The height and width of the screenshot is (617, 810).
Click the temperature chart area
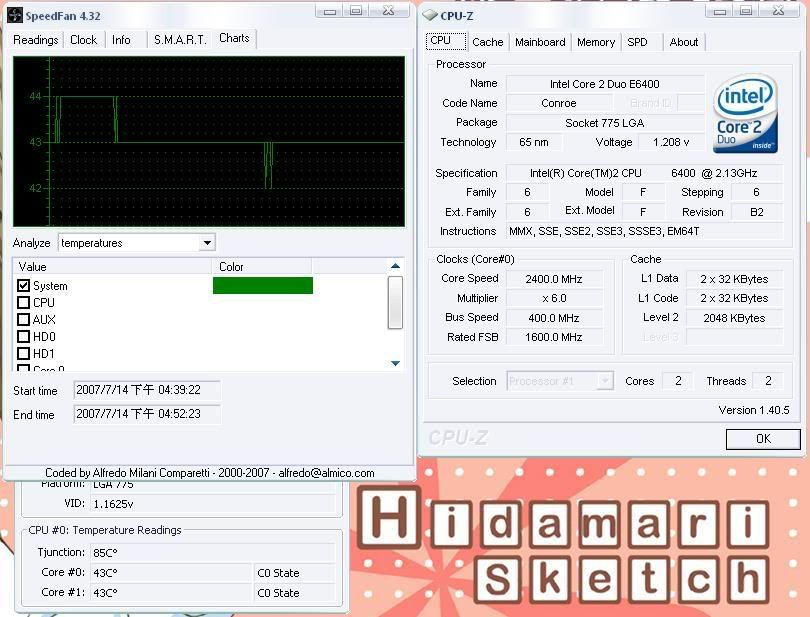209,141
